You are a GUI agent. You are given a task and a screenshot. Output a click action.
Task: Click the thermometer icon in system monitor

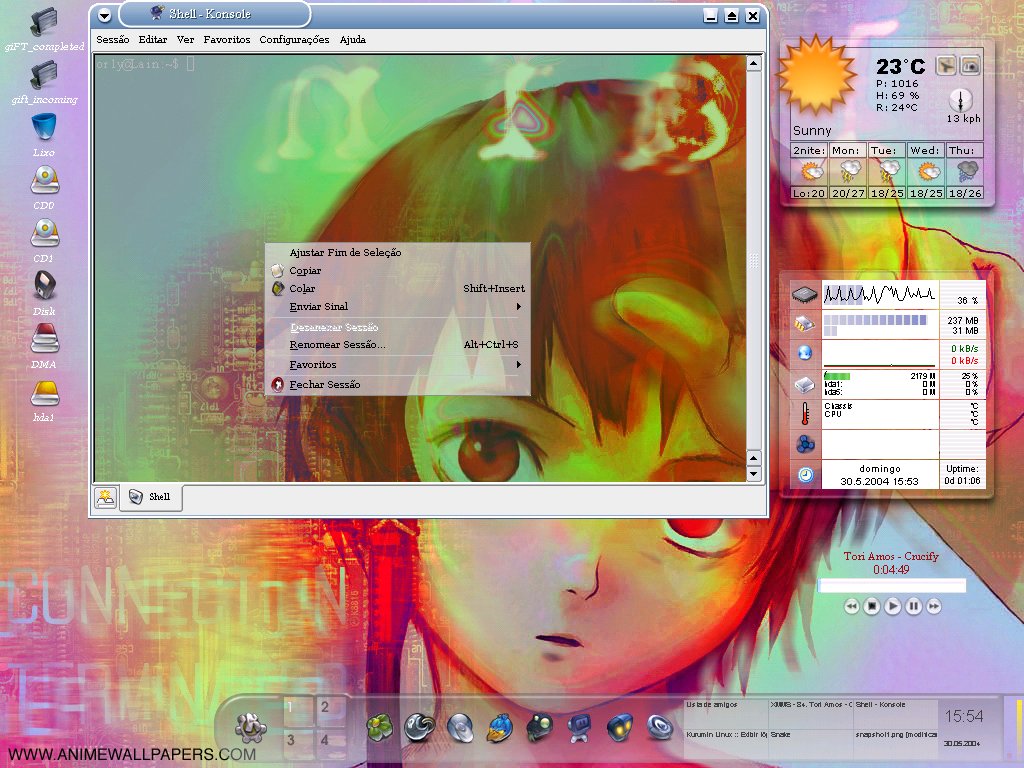pyautogui.click(x=805, y=414)
